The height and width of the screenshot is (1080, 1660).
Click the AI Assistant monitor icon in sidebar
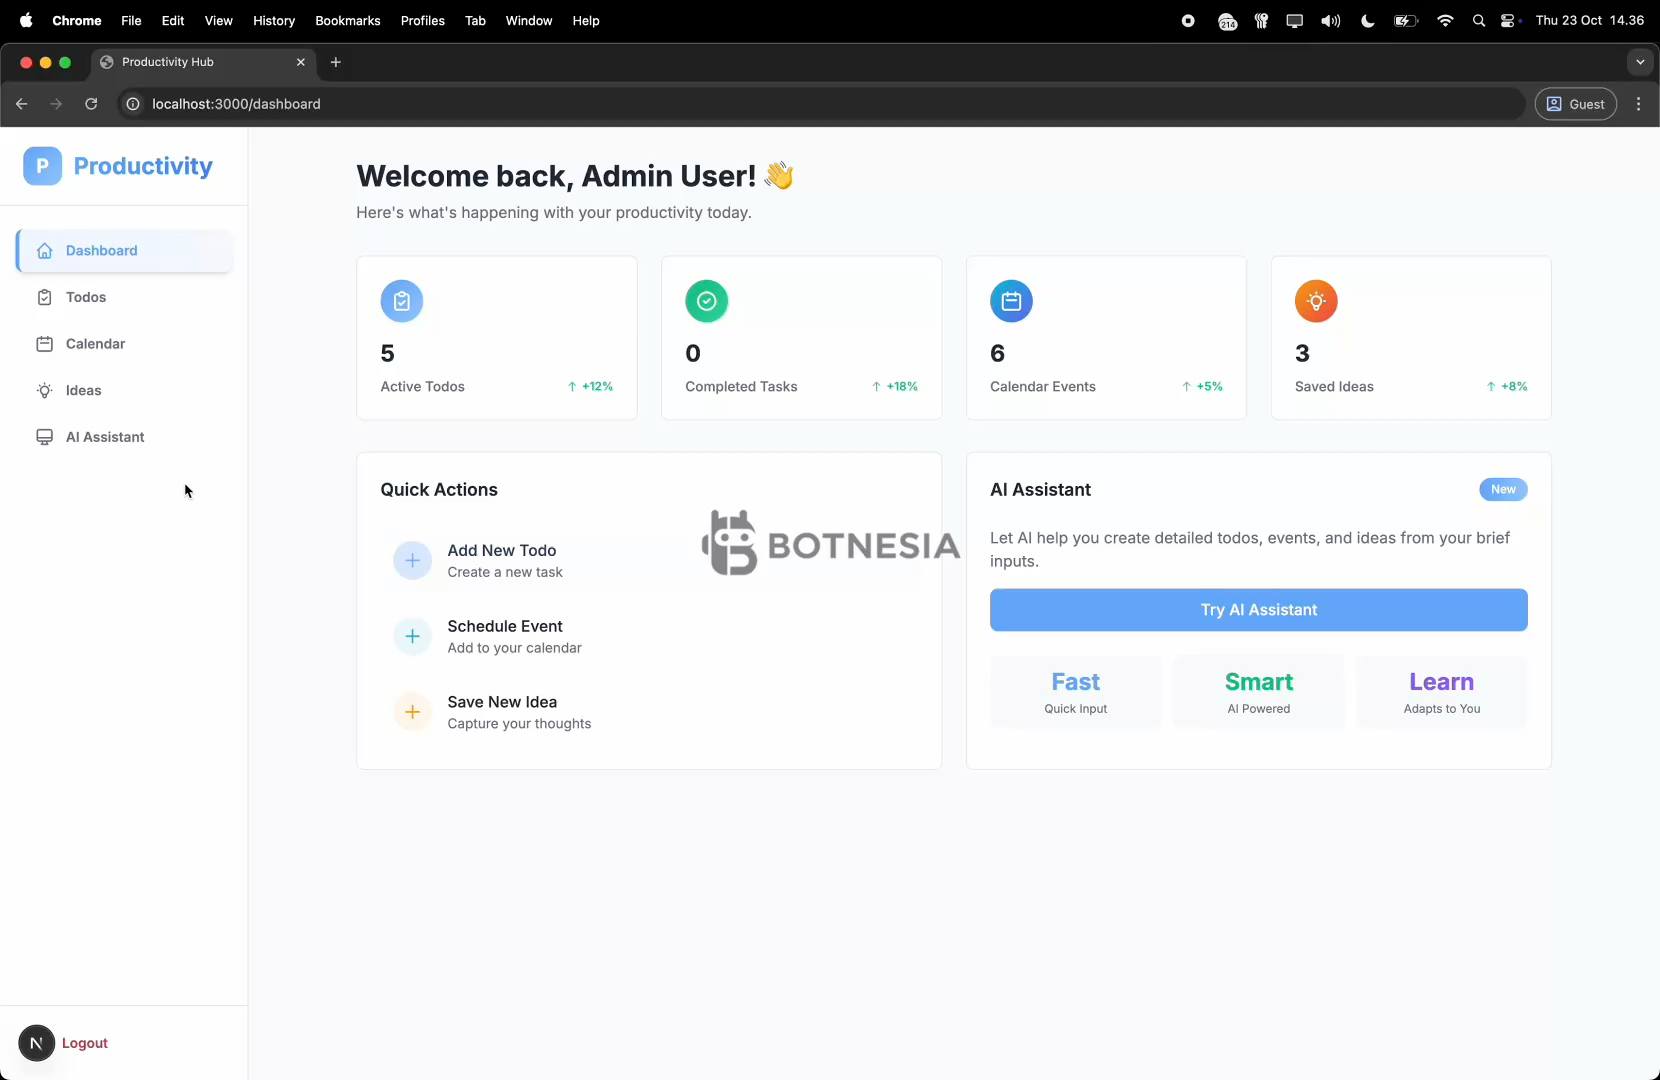44,437
